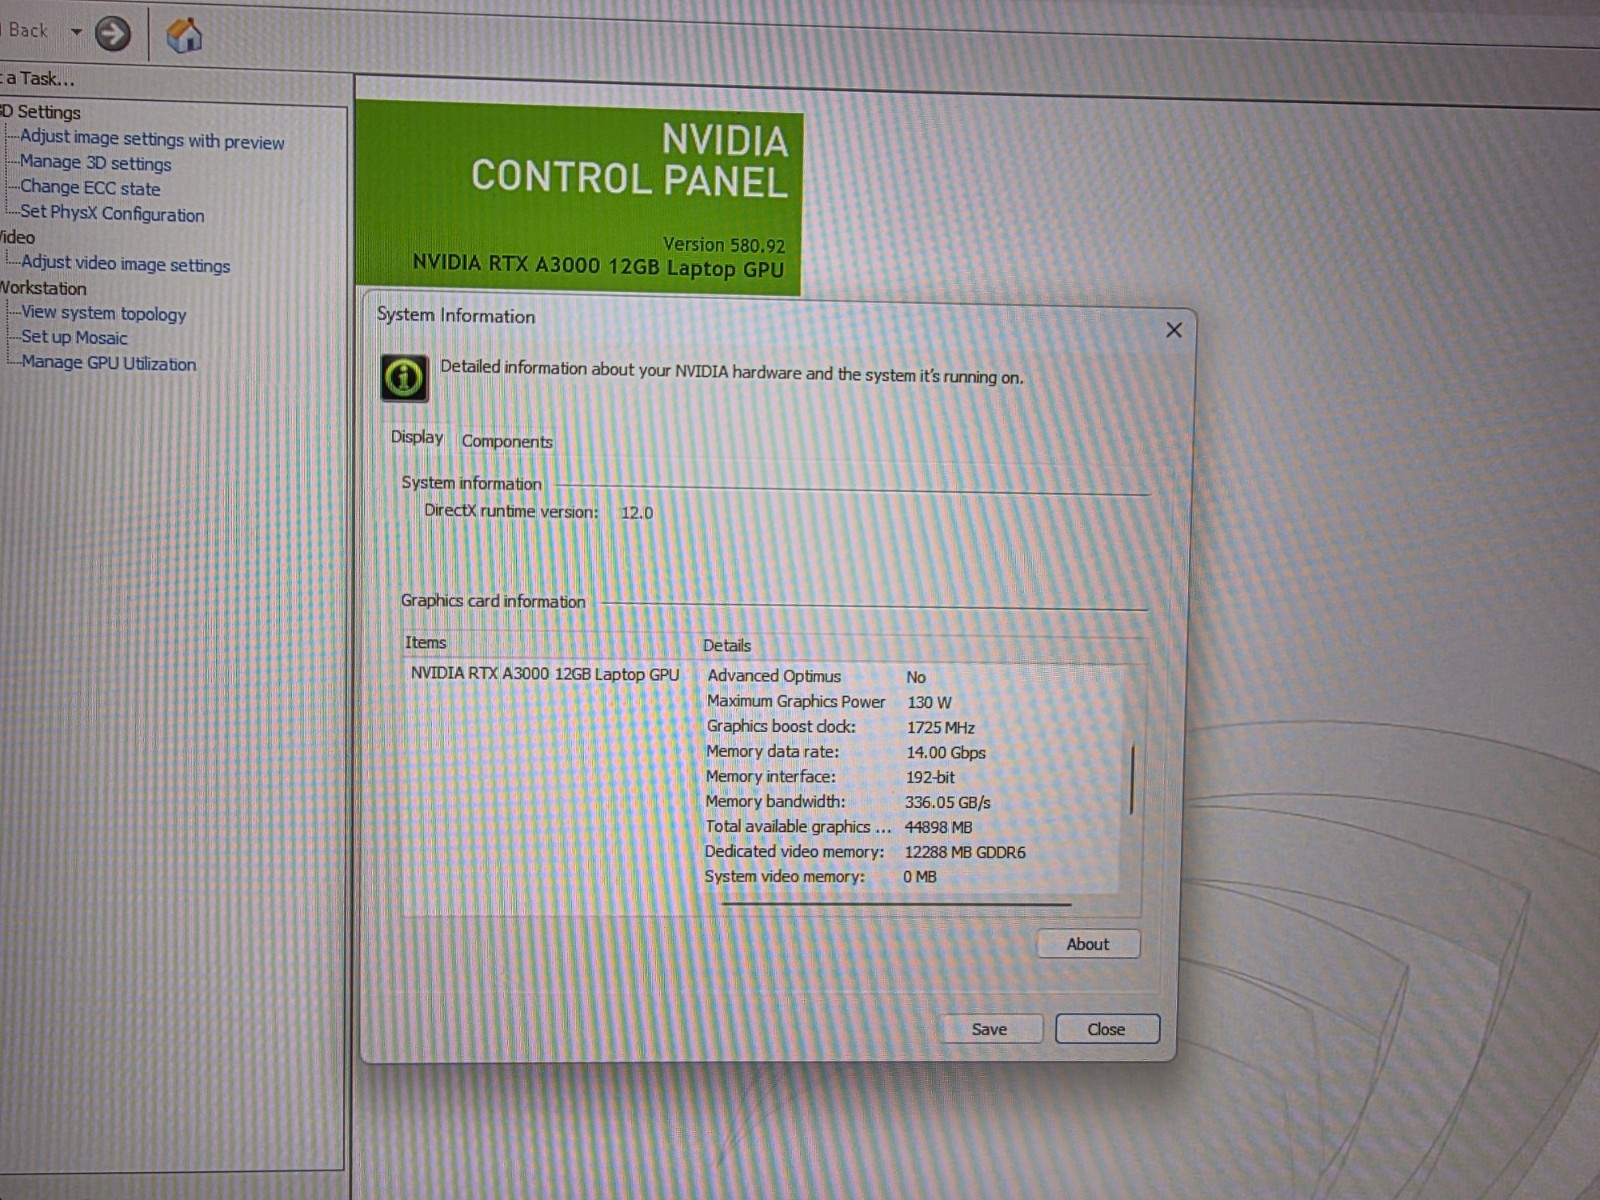
Task: Select the Video tree category
Action: [x=17, y=237]
